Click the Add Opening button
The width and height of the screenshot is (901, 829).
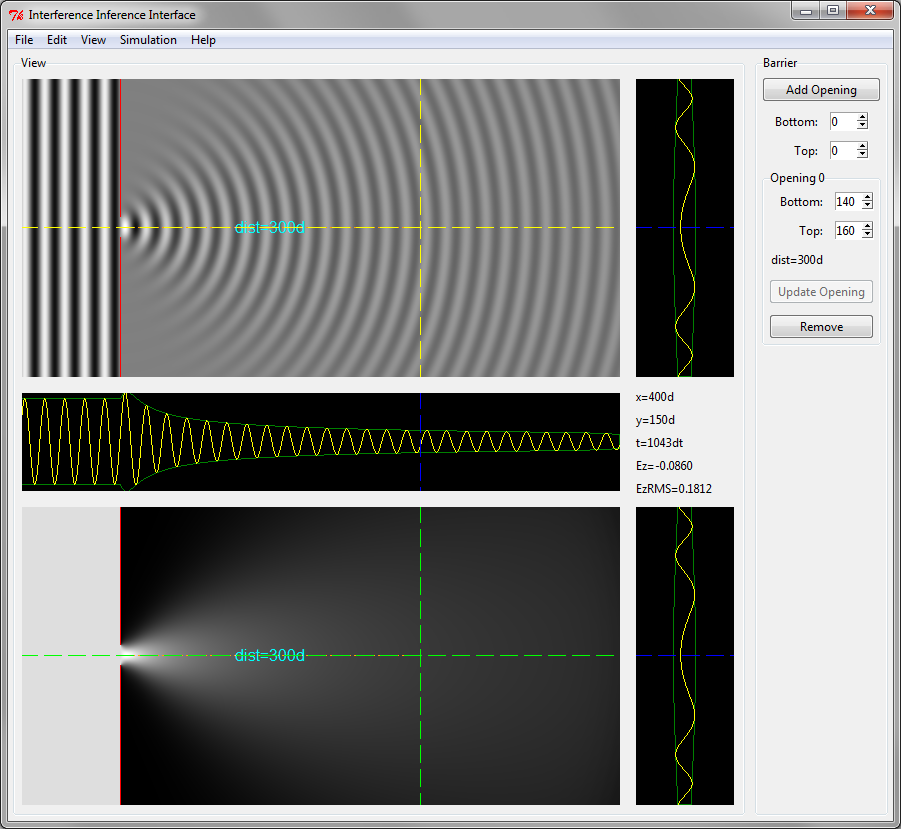[x=821, y=90]
